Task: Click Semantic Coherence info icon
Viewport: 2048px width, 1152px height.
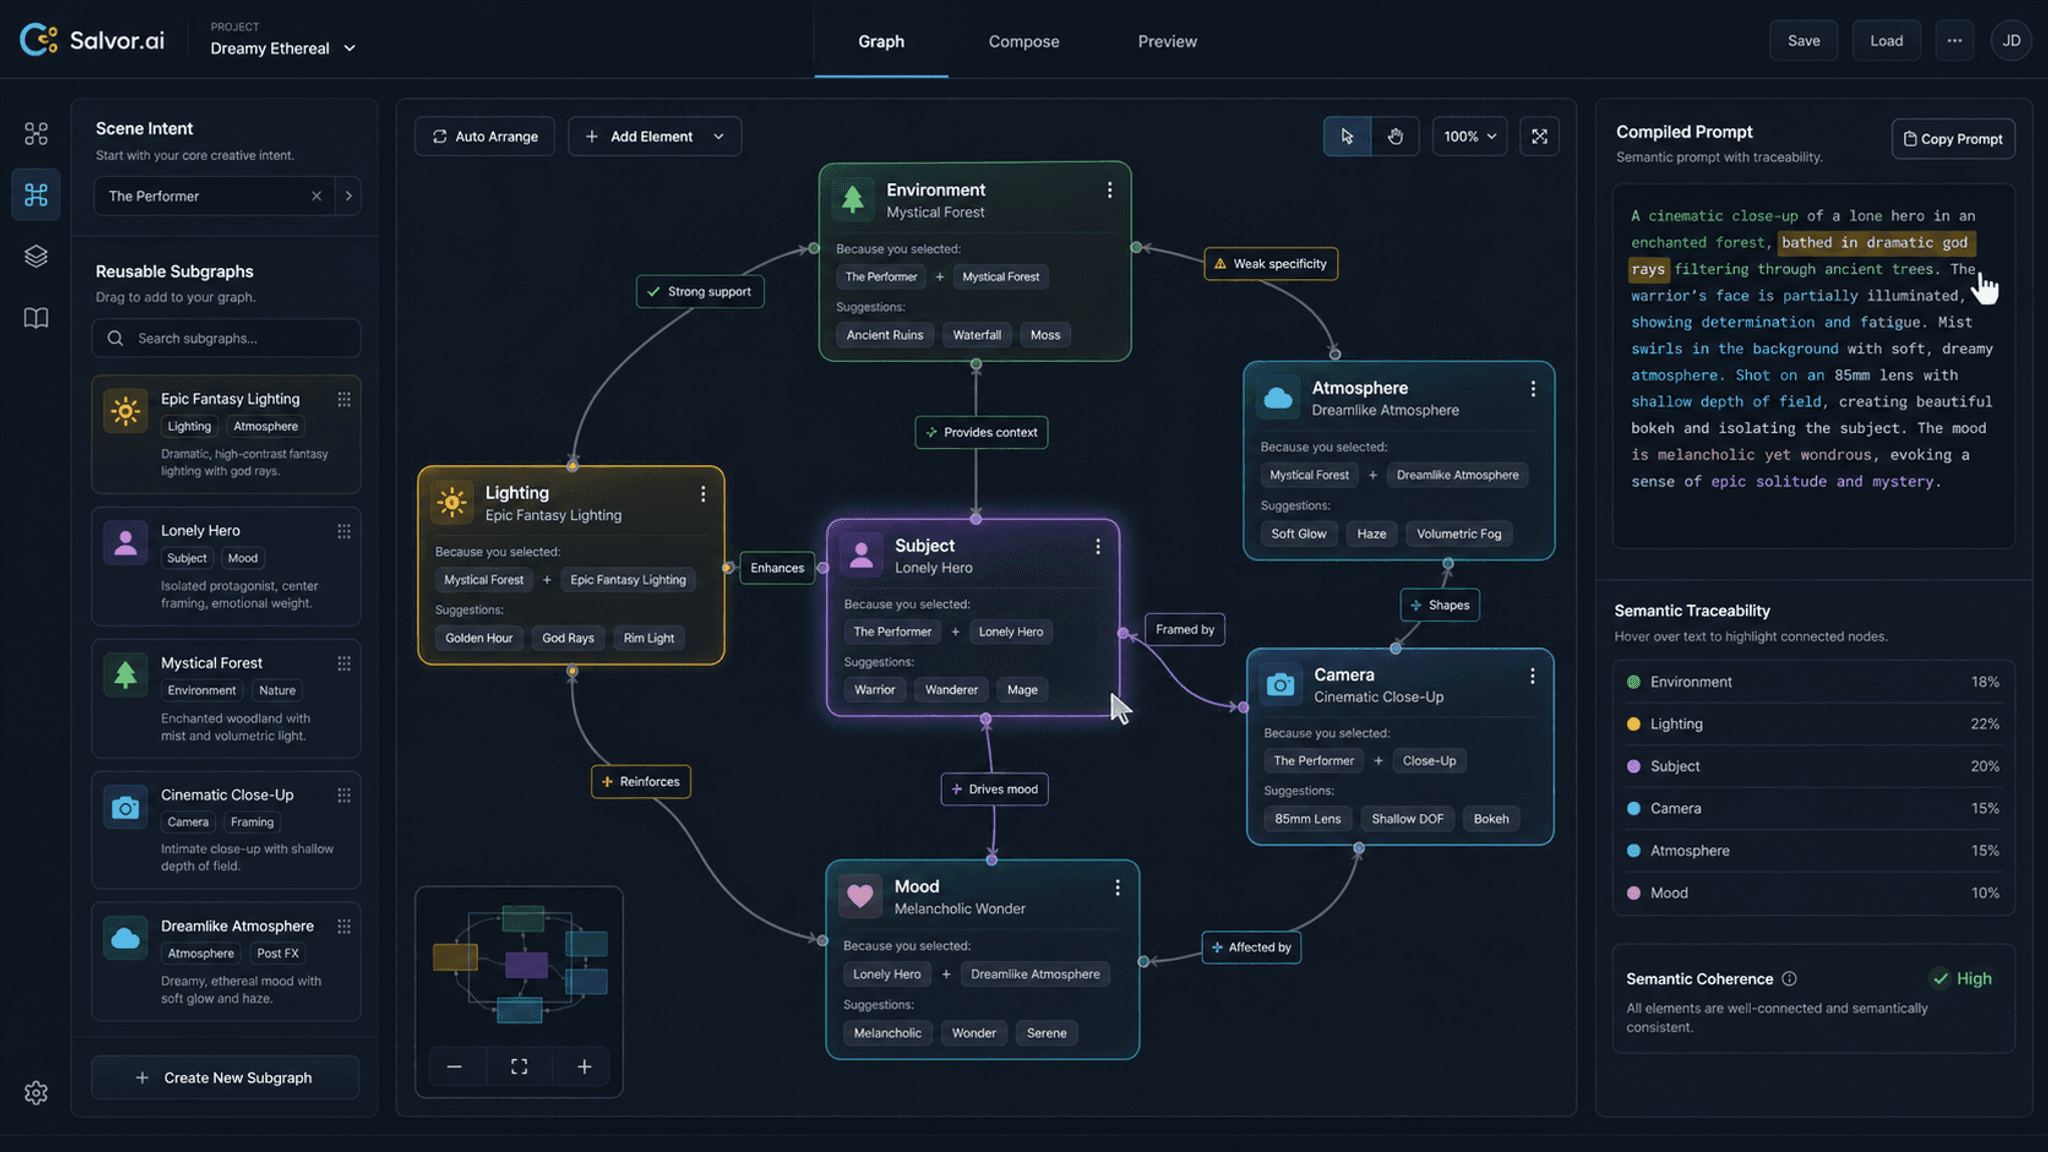Action: tap(1790, 979)
